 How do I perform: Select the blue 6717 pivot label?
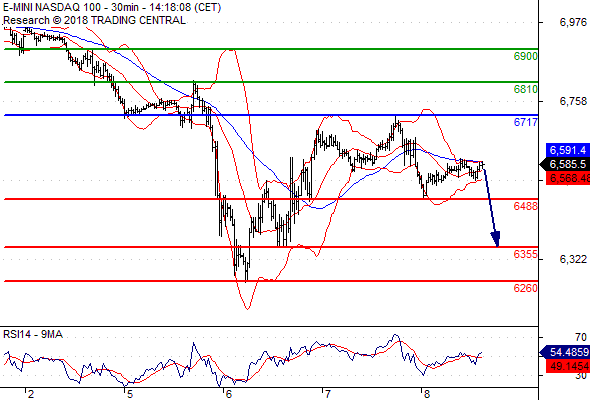pos(525,122)
